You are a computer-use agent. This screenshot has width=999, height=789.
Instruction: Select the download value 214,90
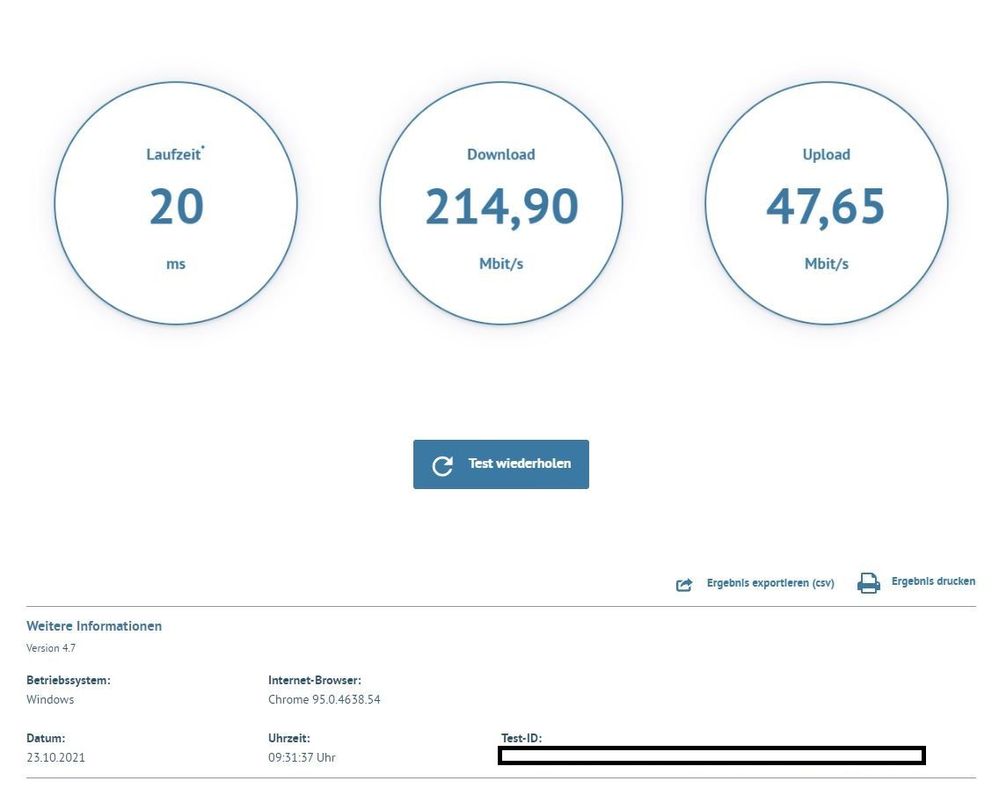[x=501, y=207]
